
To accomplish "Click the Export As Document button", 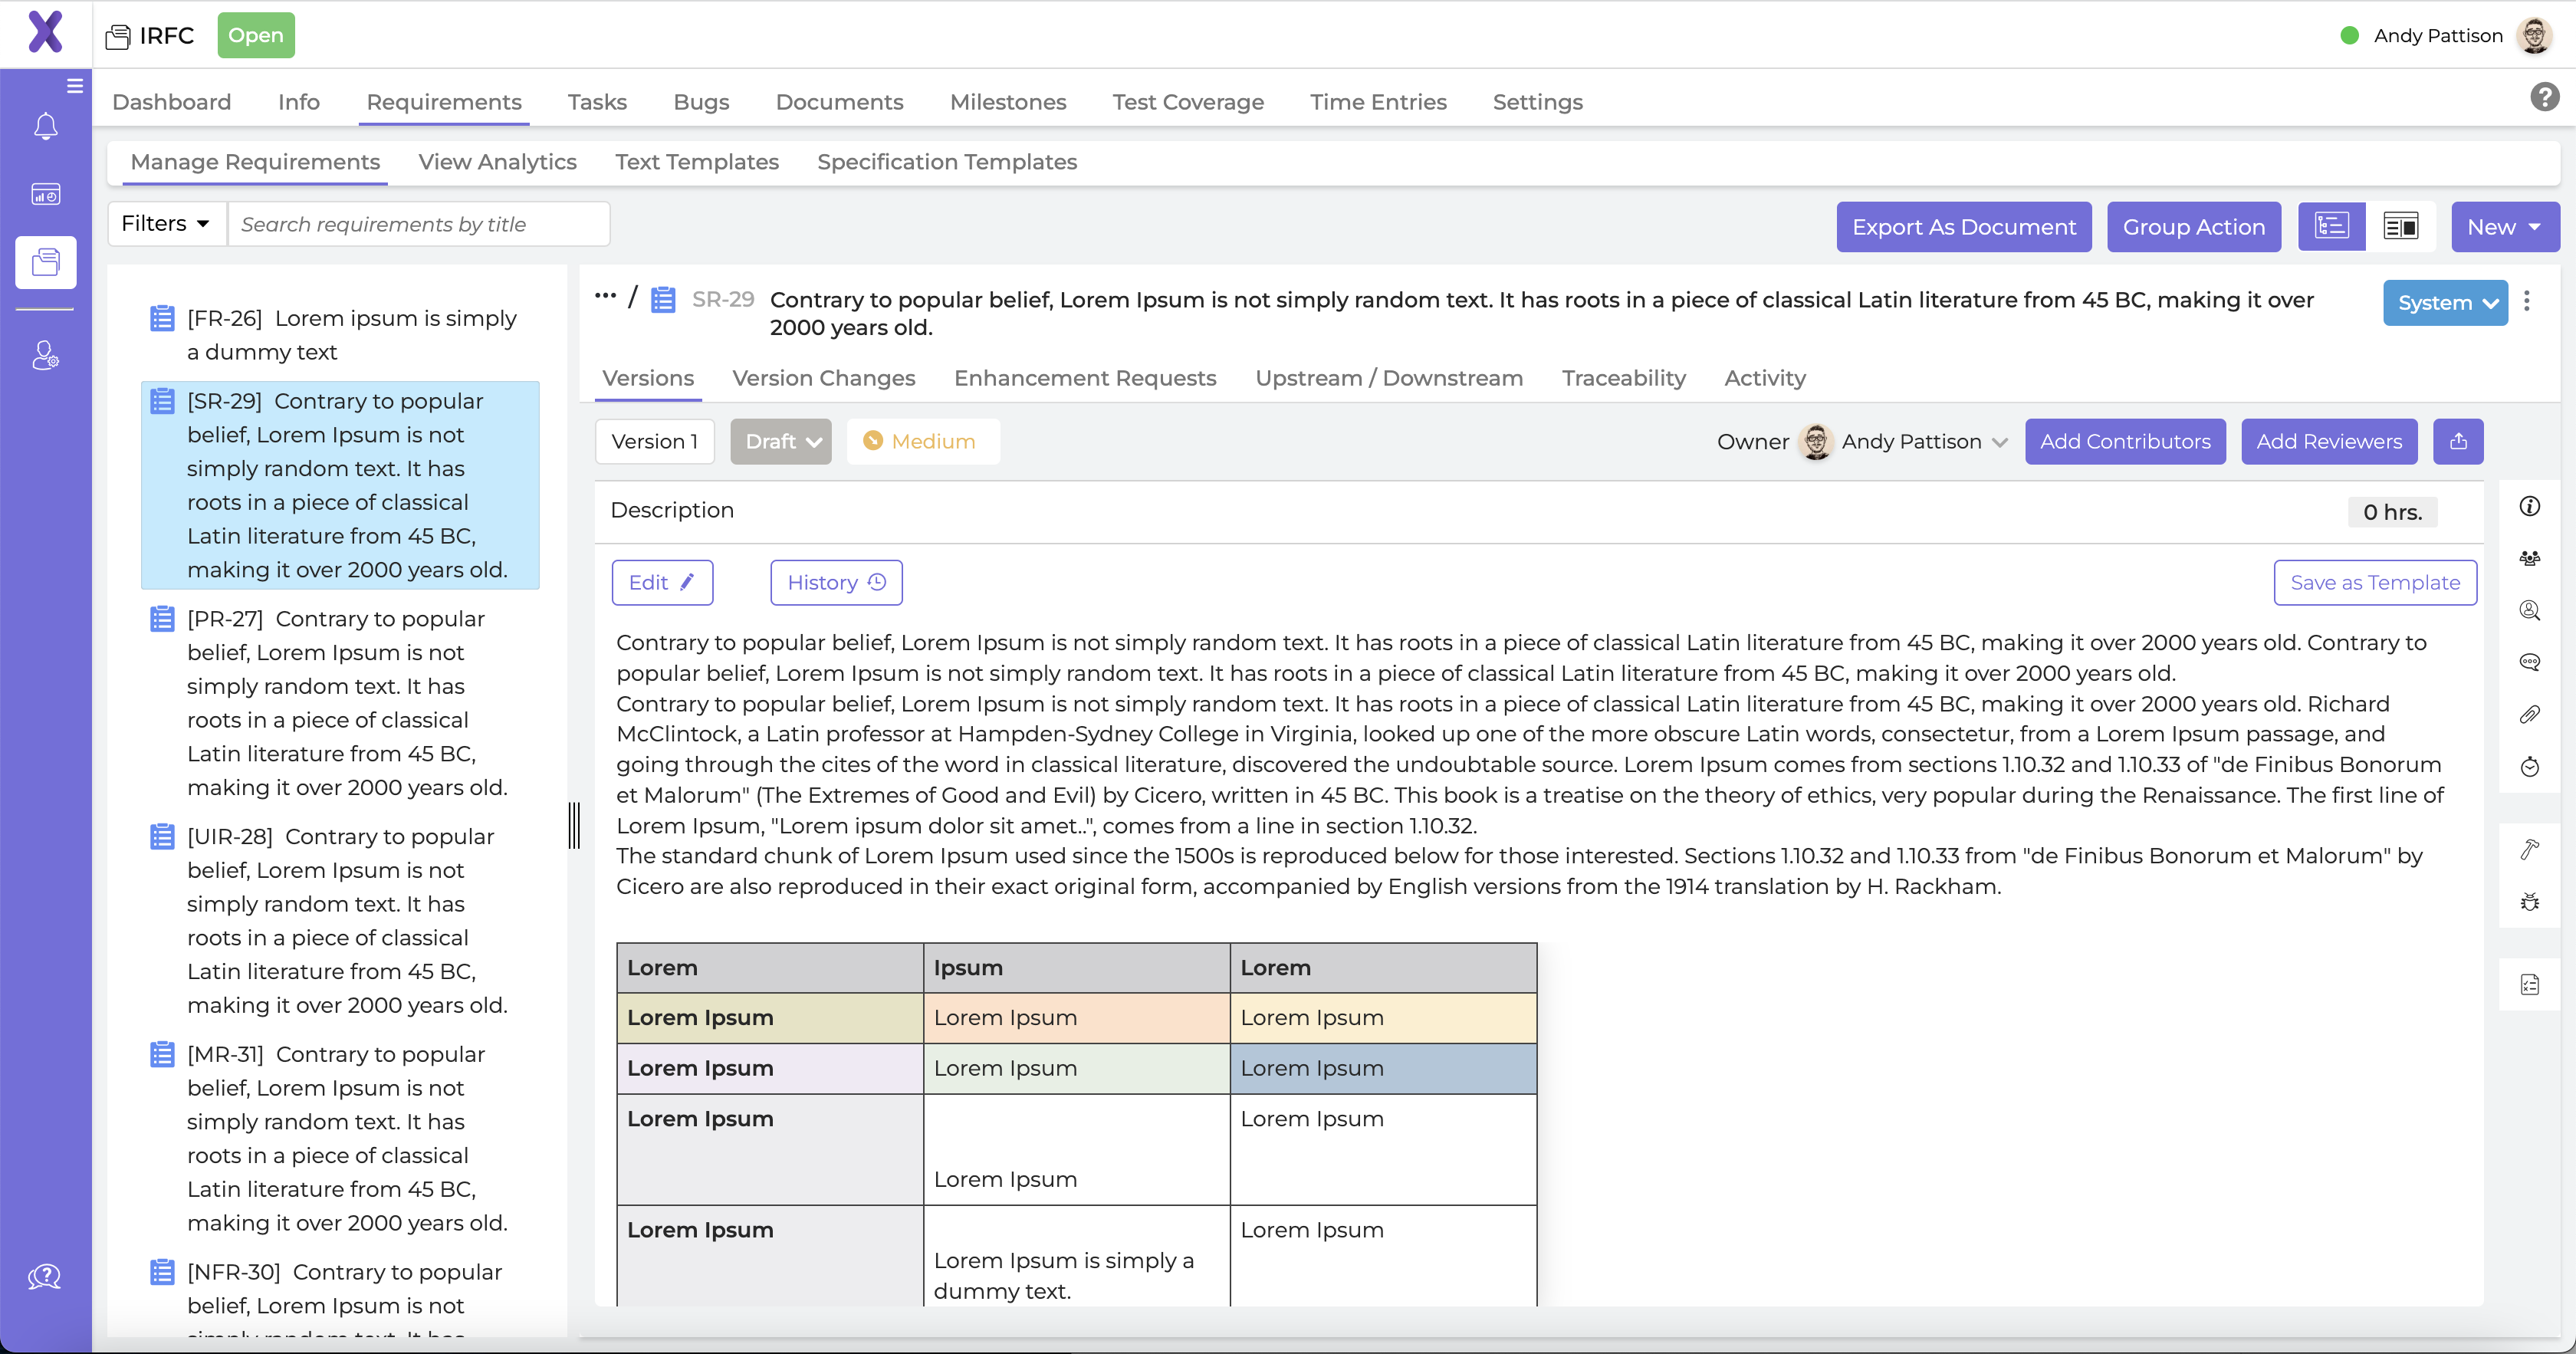I will click(1963, 226).
